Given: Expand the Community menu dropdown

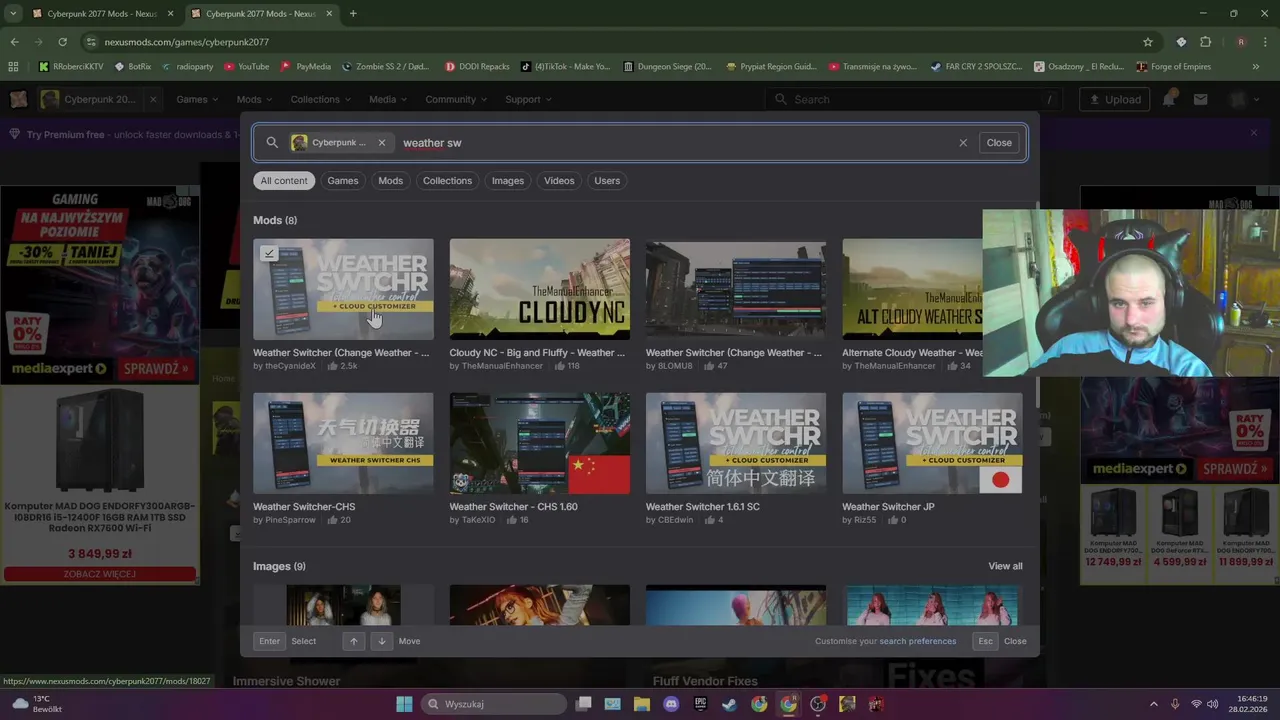Looking at the screenshot, I should [x=456, y=99].
